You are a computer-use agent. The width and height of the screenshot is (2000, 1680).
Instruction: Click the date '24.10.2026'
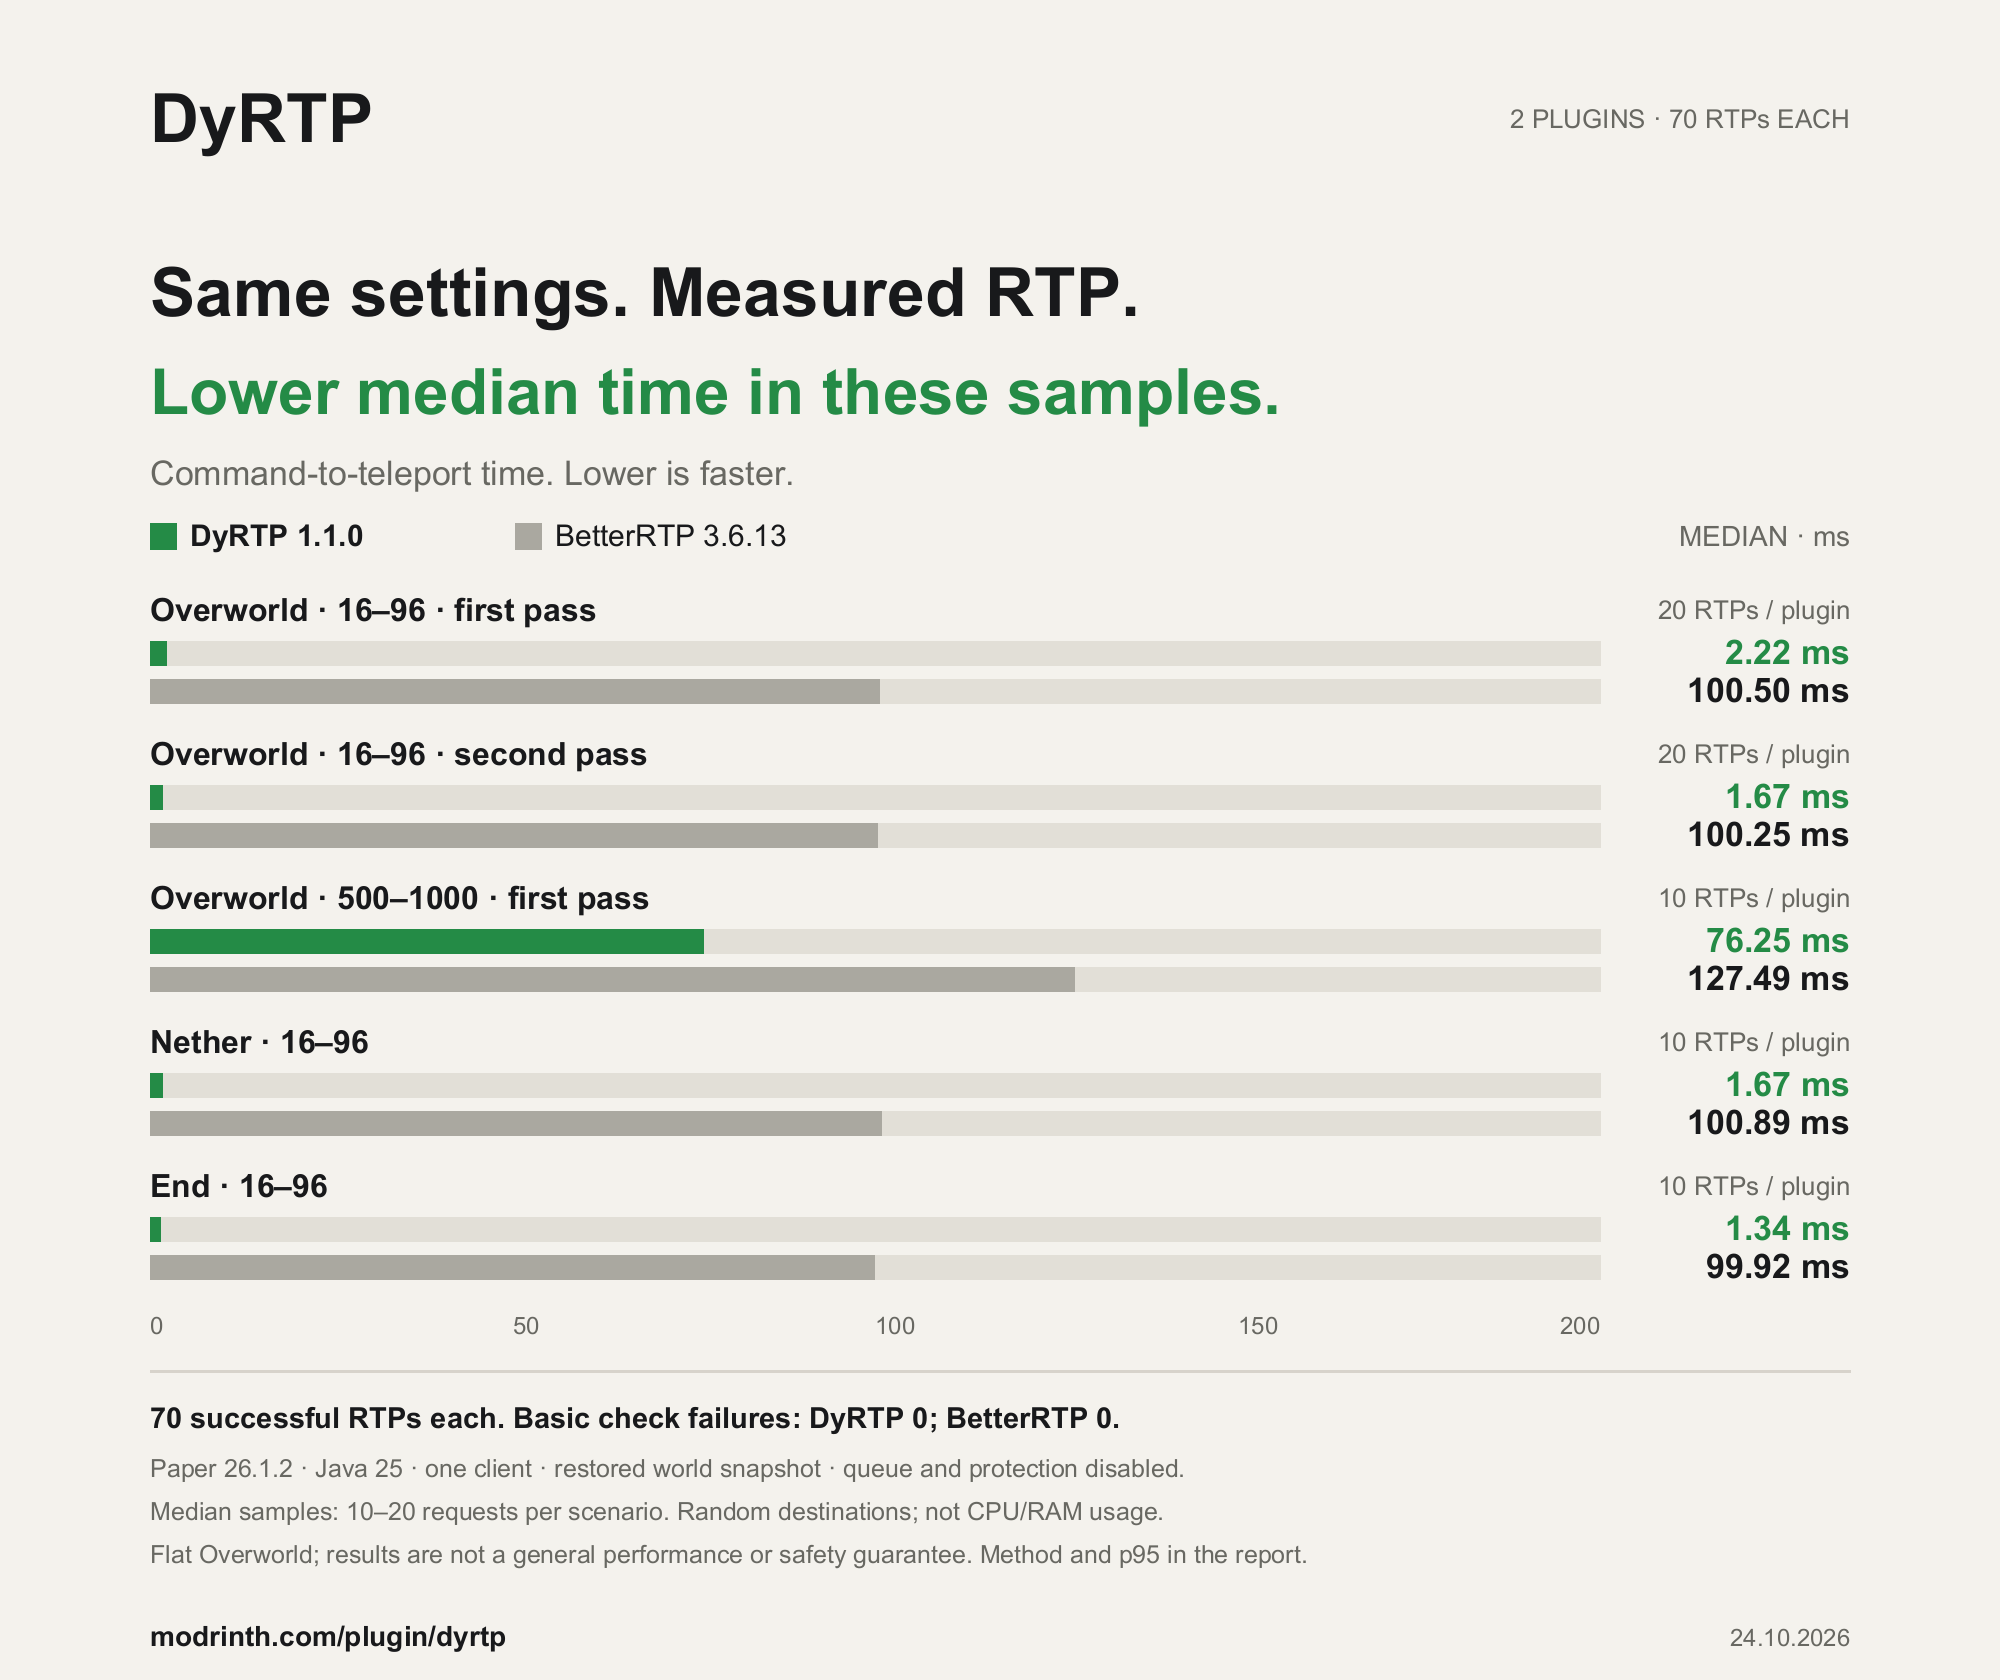[x=1789, y=1638]
